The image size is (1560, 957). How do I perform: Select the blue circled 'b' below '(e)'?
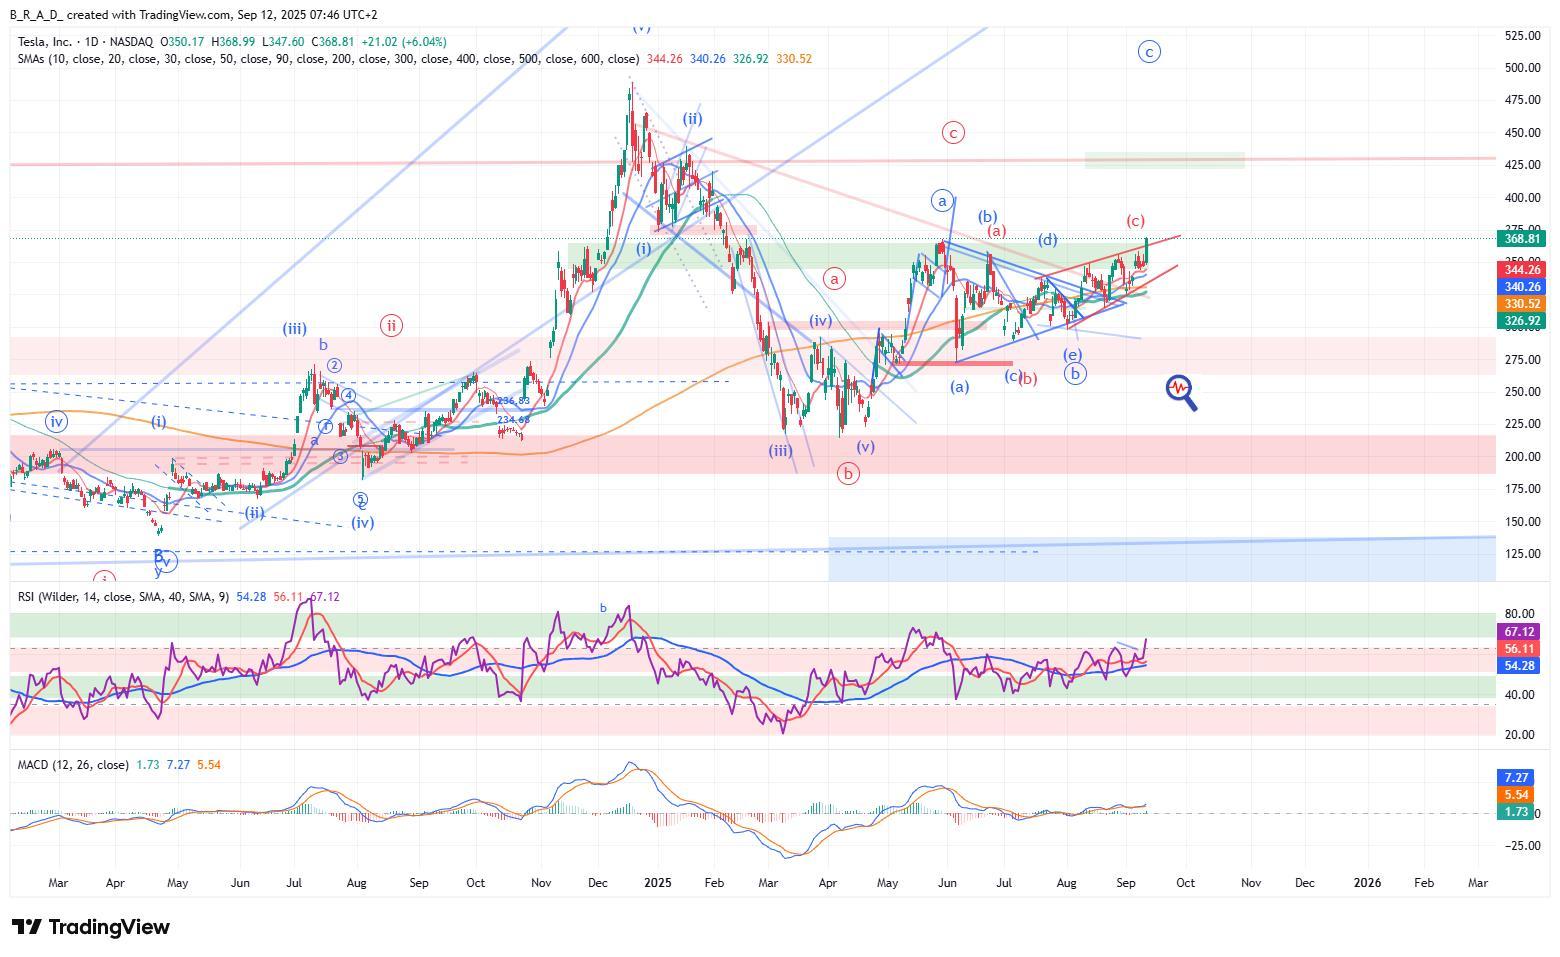pos(1075,373)
